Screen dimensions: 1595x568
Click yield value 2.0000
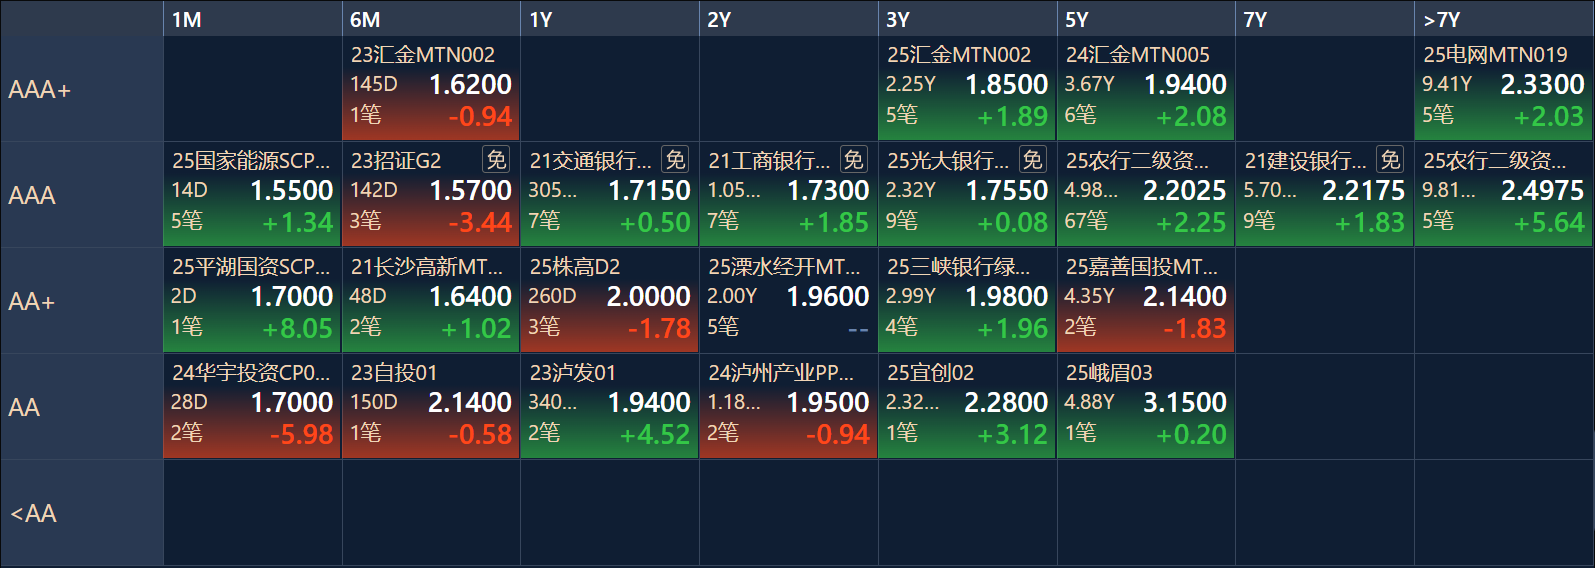649,297
